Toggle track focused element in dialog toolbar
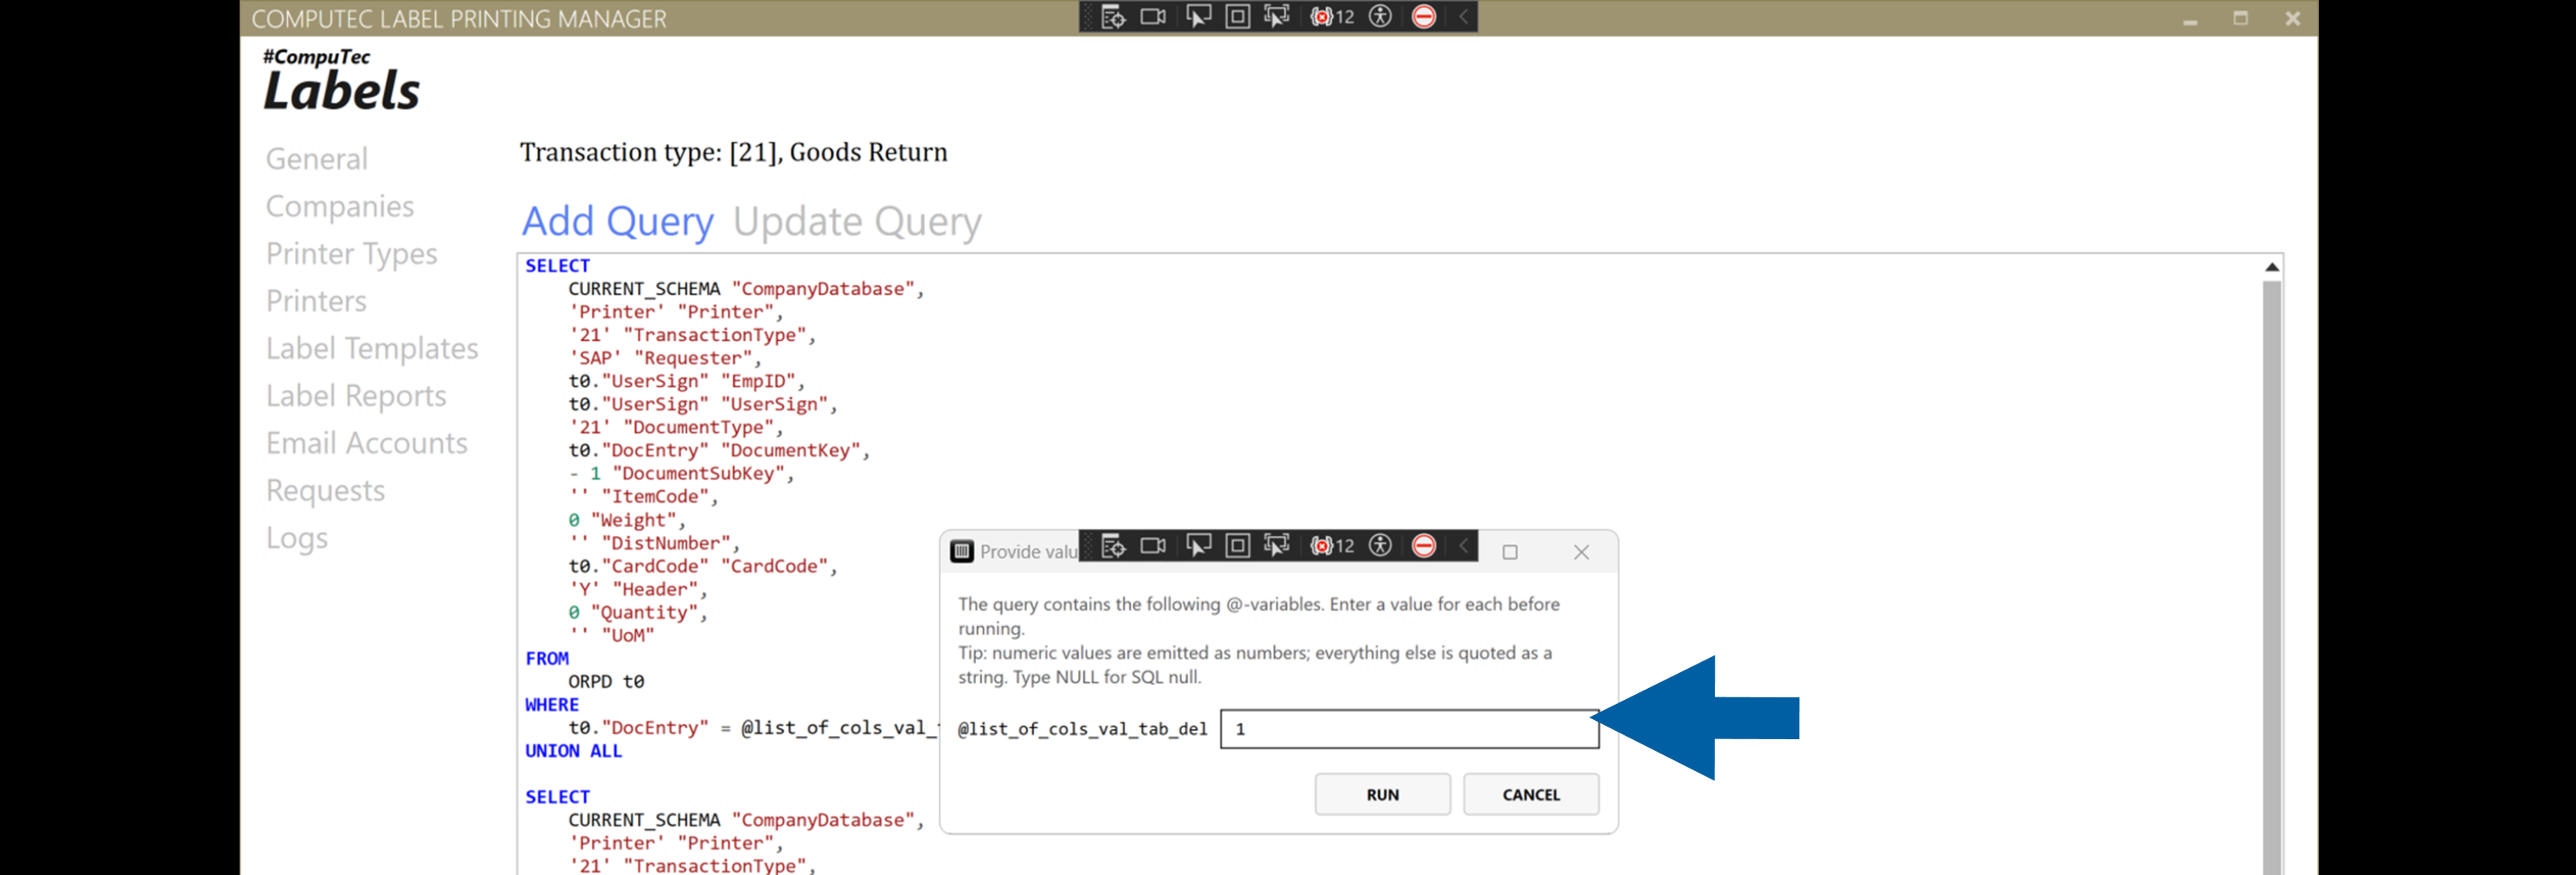This screenshot has width=2576, height=875. 1277,546
